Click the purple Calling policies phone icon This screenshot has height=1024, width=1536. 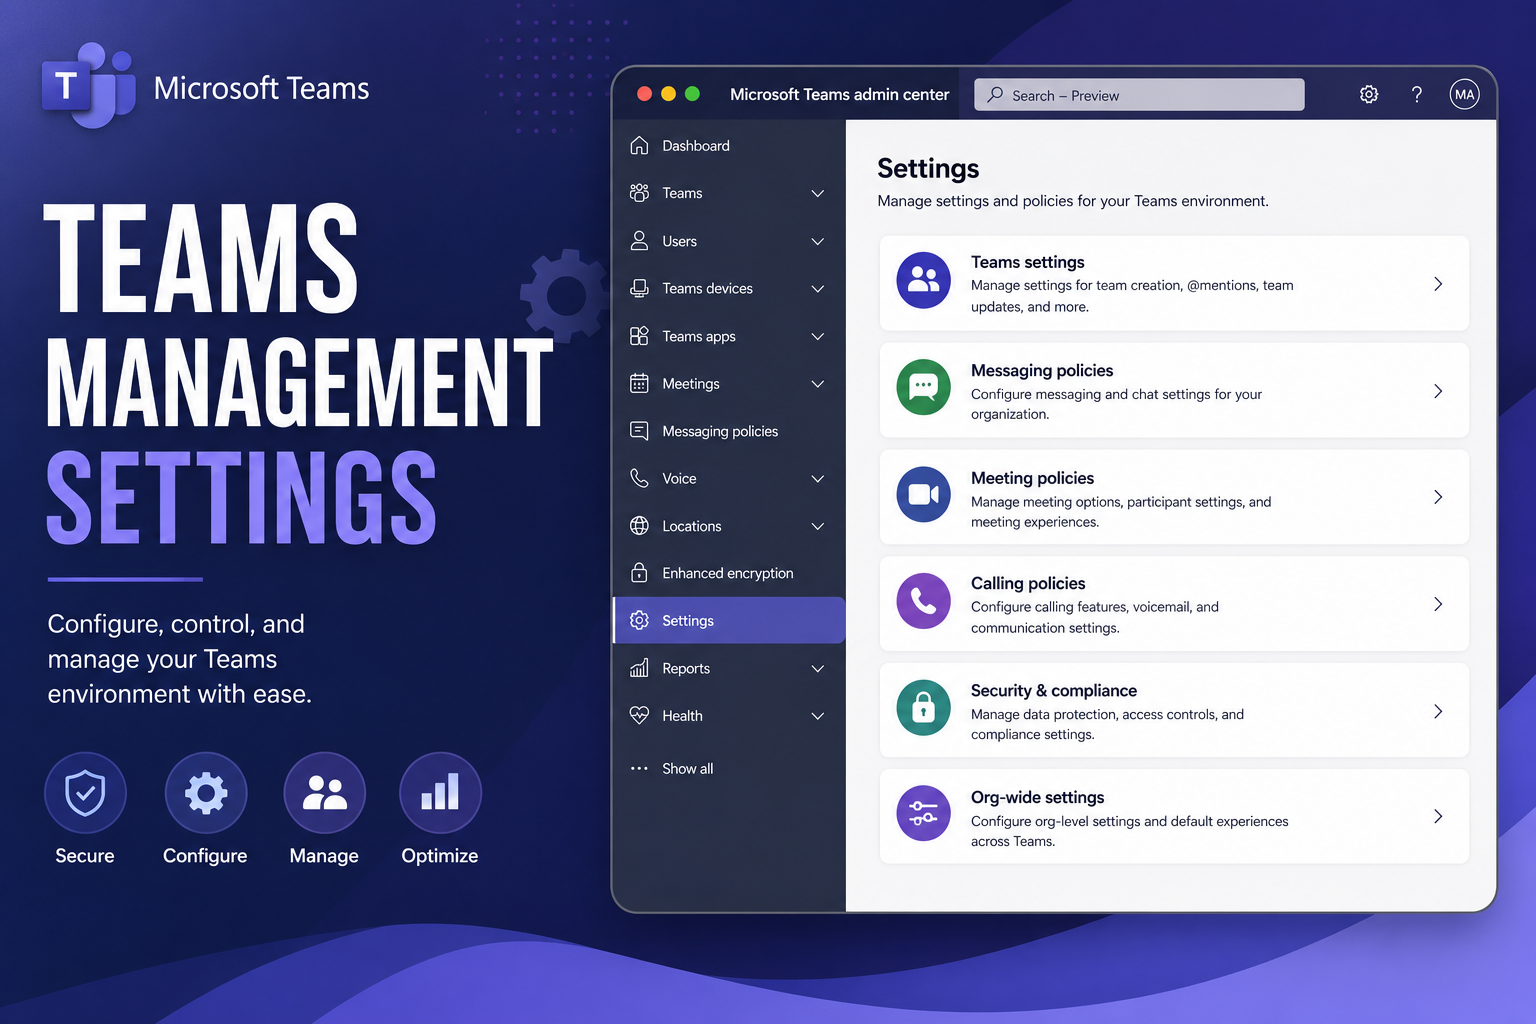[923, 601]
